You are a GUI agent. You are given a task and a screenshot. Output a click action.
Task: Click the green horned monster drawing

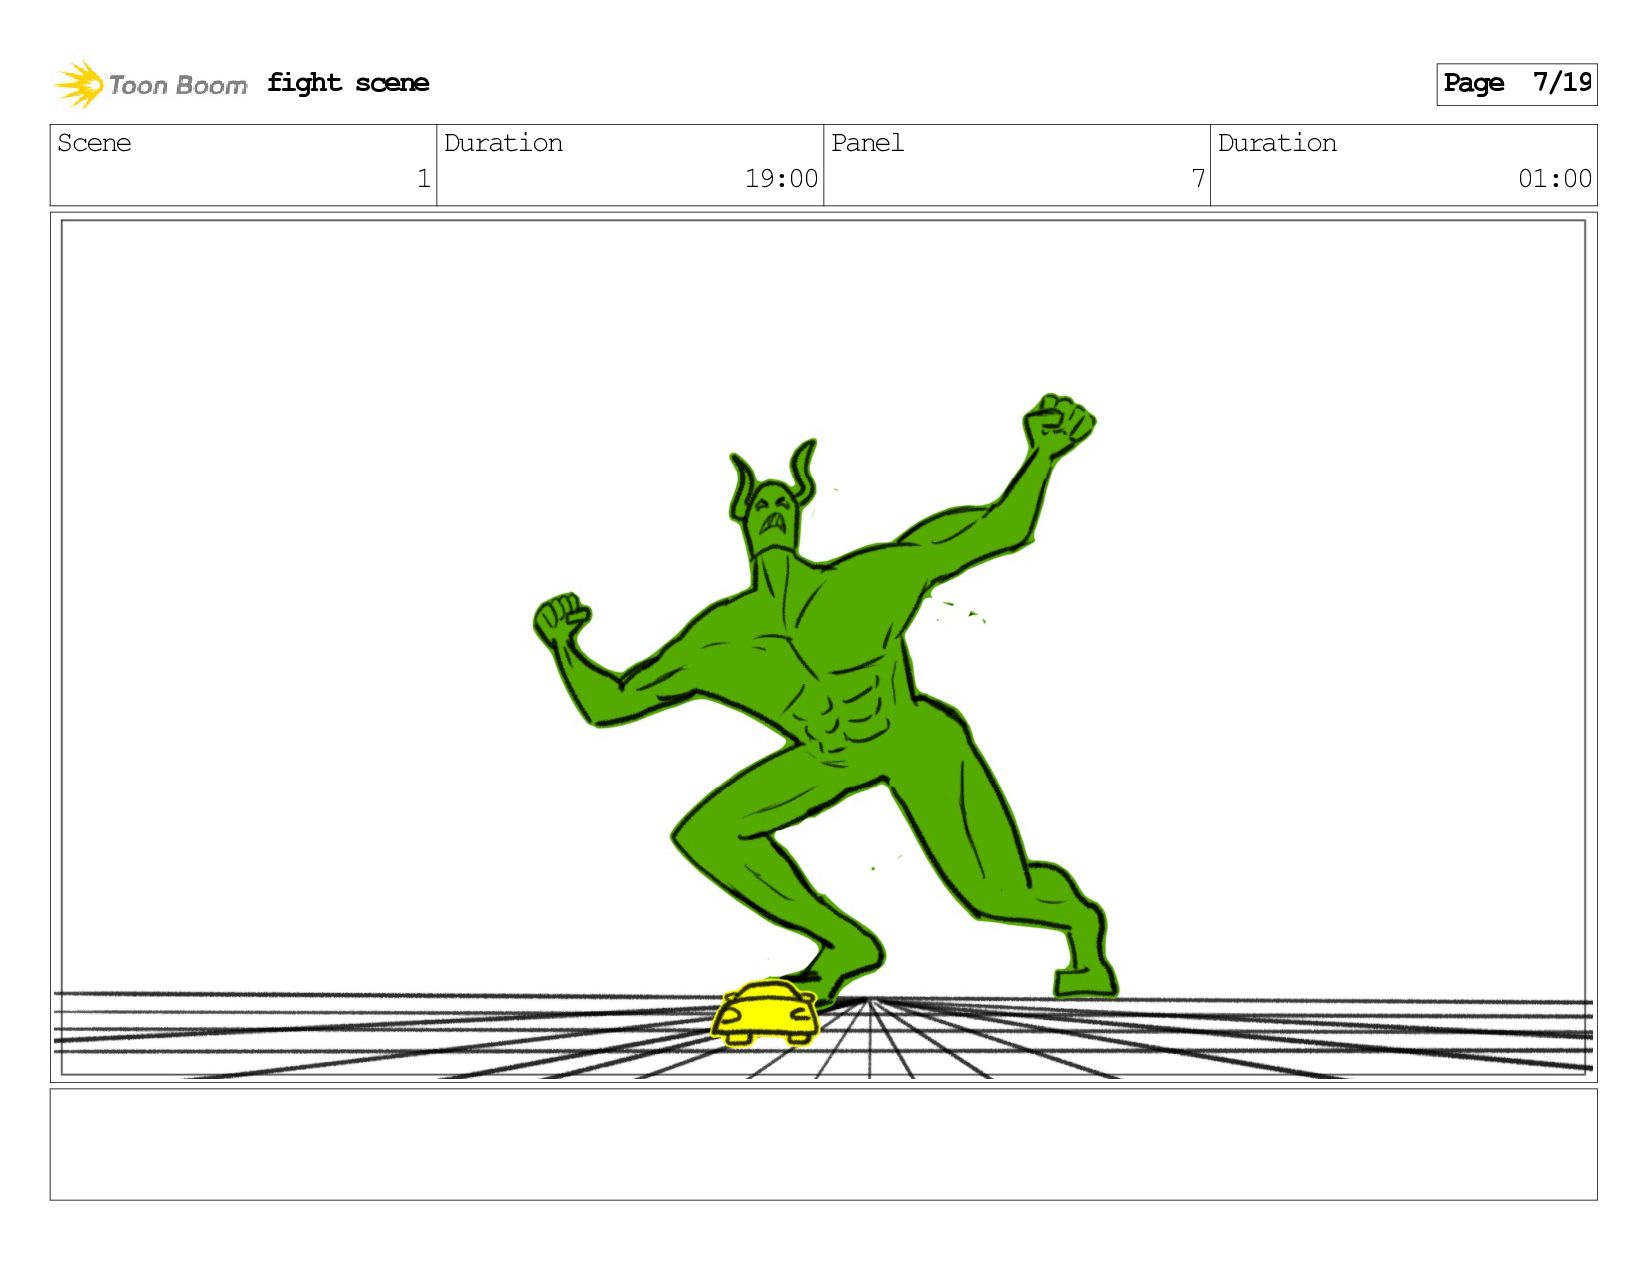point(825,700)
